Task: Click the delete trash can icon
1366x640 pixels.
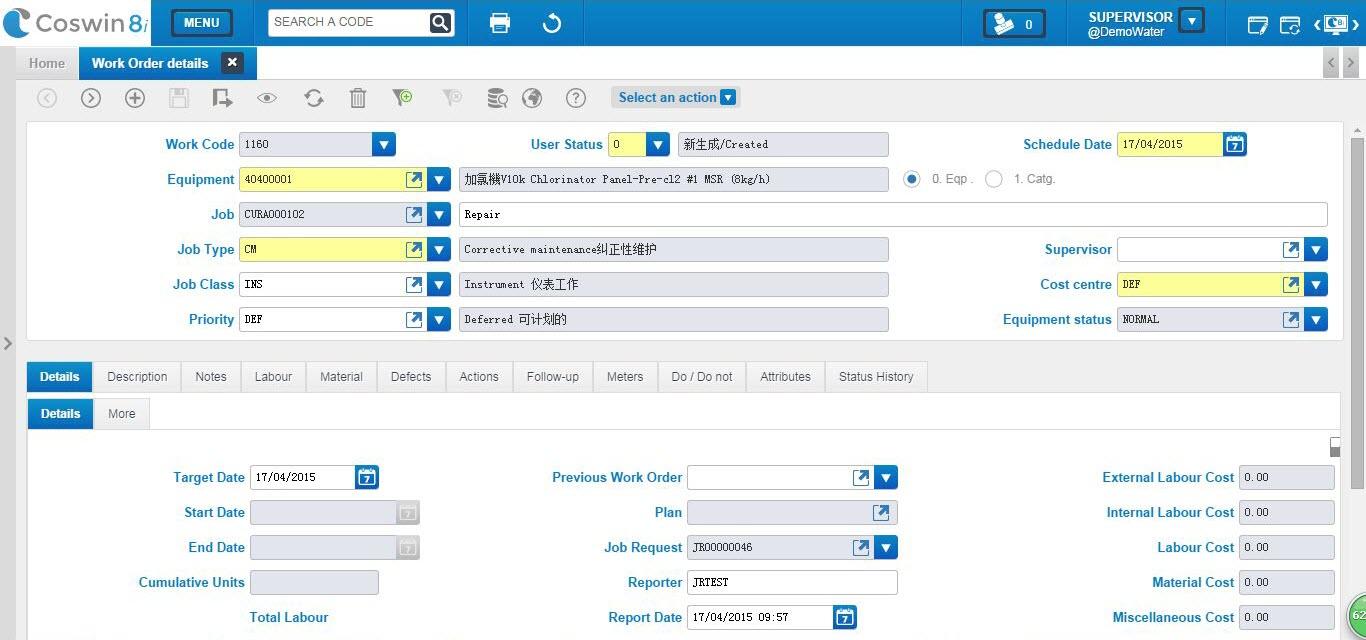Action: pyautogui.click(x=358, y=98)
